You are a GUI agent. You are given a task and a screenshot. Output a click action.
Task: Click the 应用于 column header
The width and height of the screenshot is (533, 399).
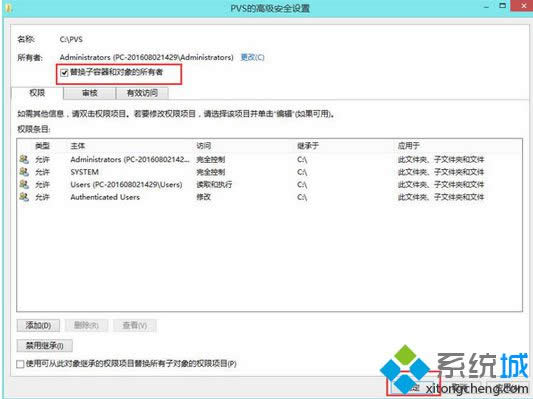[x=409, y=146]
